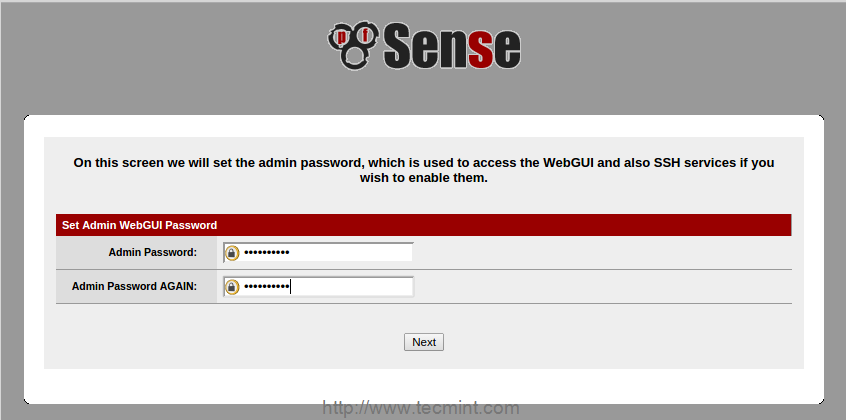Click the blank right end of Admin Password row
This screenshot has height=420, width=846.
tap(650, 253)
